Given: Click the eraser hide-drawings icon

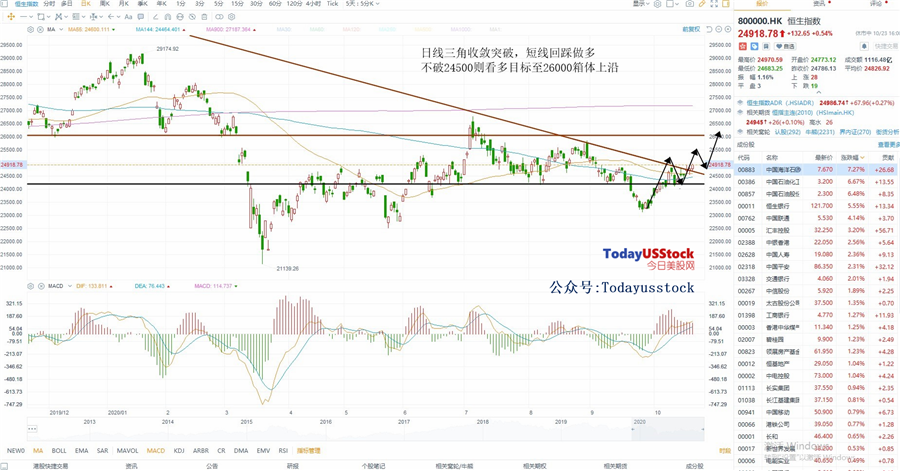Looking at the screenshot, I should (x=192, y=17).
